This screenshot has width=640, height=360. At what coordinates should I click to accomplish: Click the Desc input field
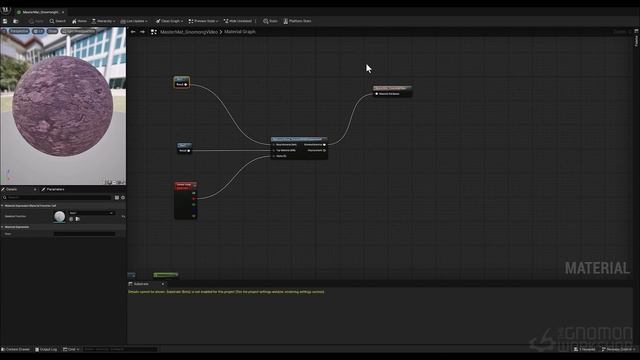pyautogui.click(x=84, y=234)
